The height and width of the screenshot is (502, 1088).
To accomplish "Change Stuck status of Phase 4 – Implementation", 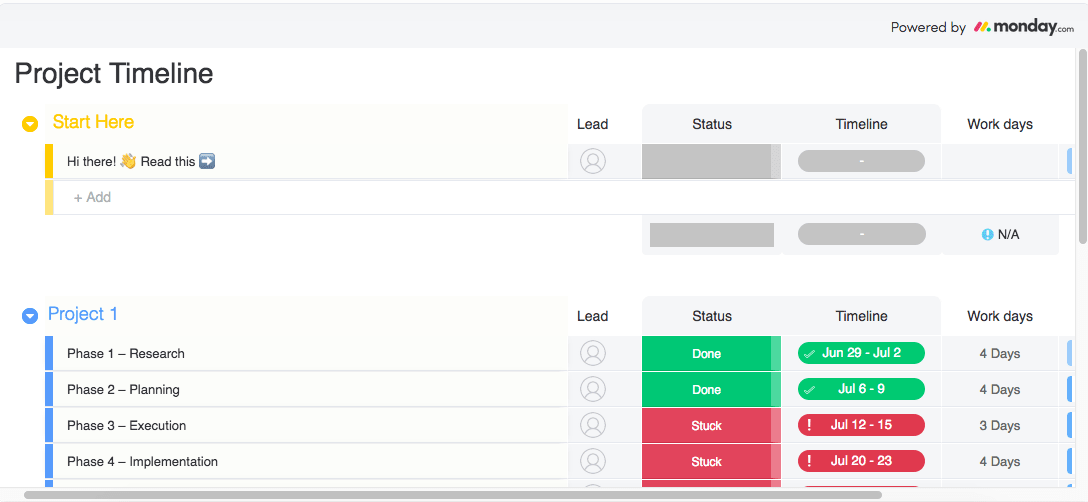I will tap(711, 462).
